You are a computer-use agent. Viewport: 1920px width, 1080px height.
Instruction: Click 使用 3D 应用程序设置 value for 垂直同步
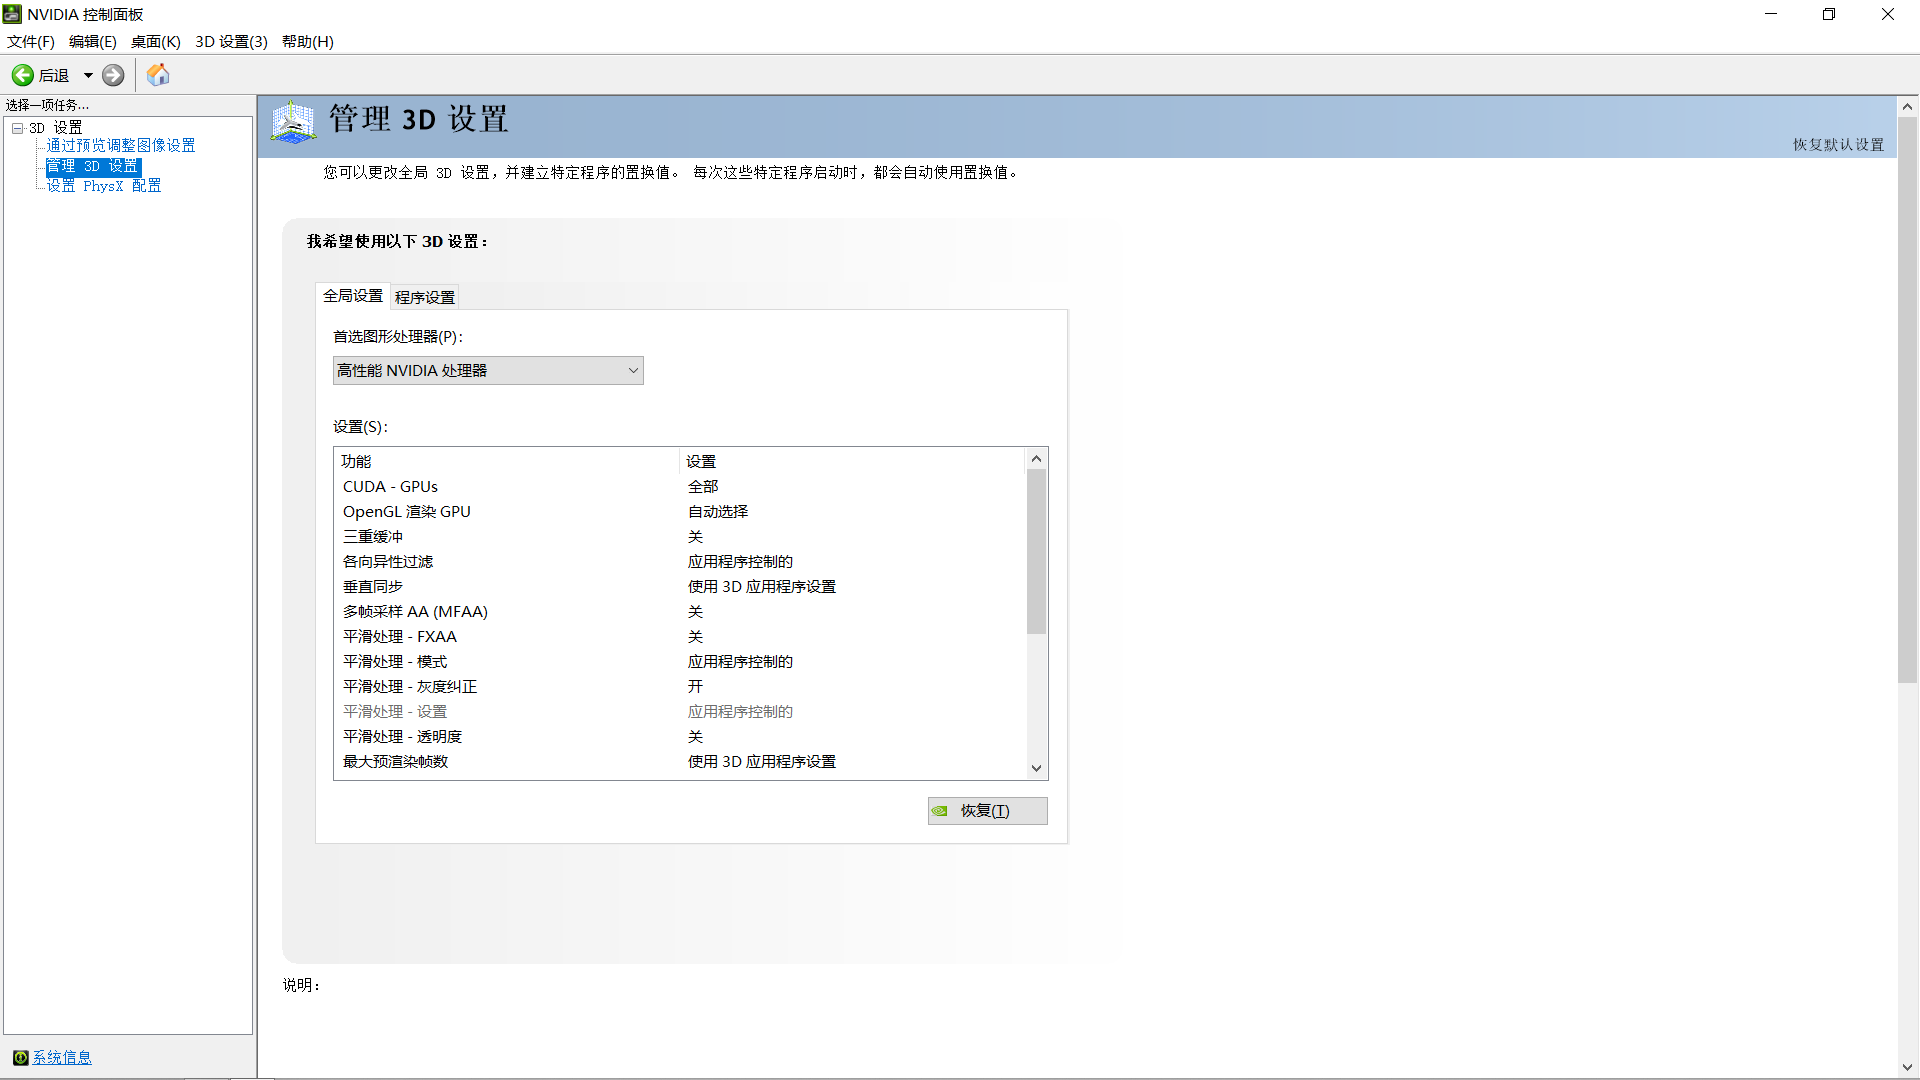[x=762, y=587]
